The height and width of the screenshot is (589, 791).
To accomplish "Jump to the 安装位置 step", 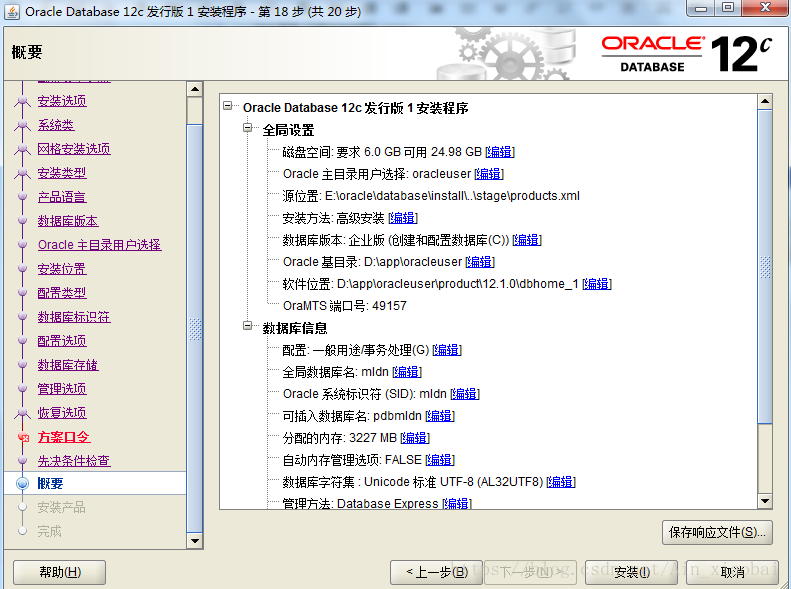I will click(x=62, y=269).
